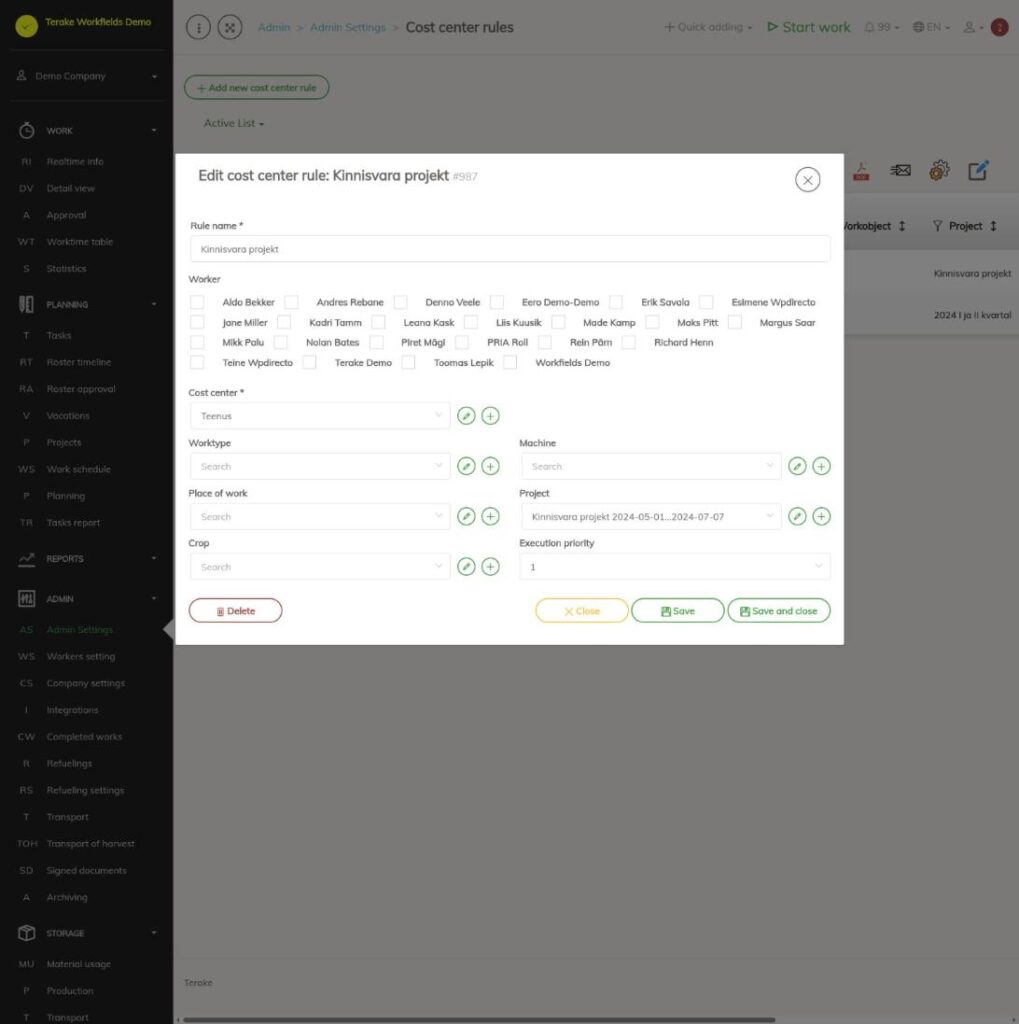Click the Crop pencil edit icon
1019x1024 pixels.
click(466, 566)
